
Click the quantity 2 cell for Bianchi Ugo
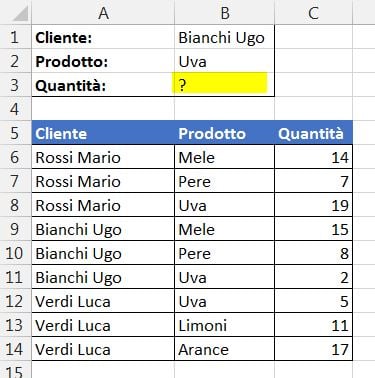coord(313,277)
